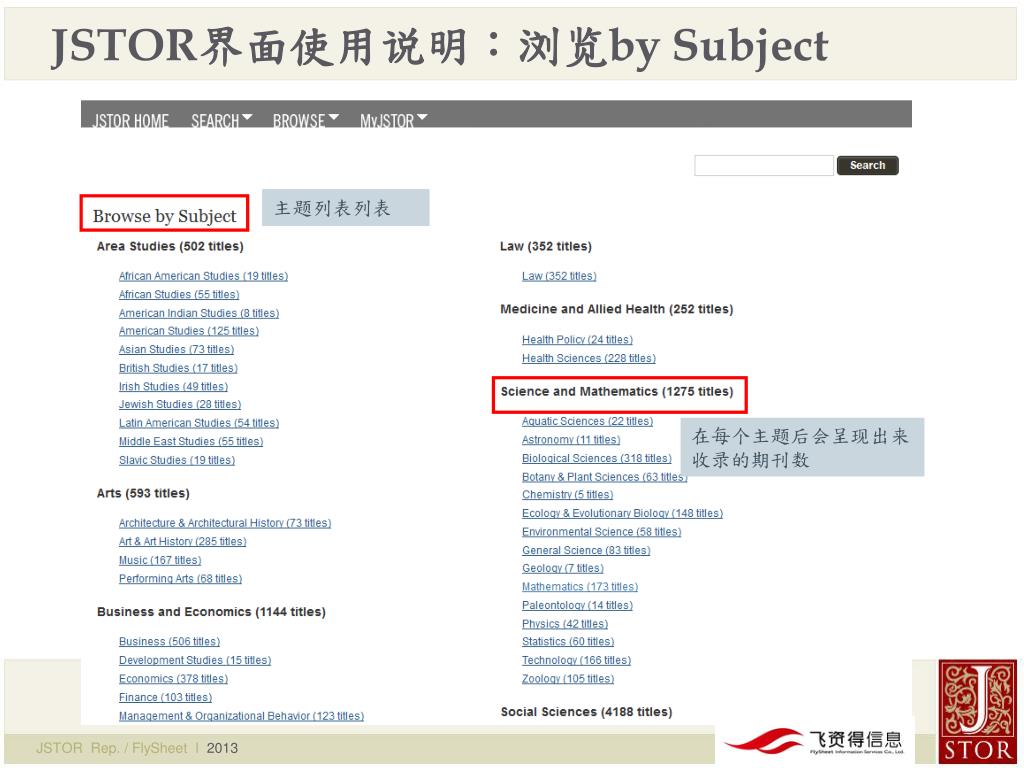
Task: Expand the SEARCH dropdown menu
Action: pos(221,120)
